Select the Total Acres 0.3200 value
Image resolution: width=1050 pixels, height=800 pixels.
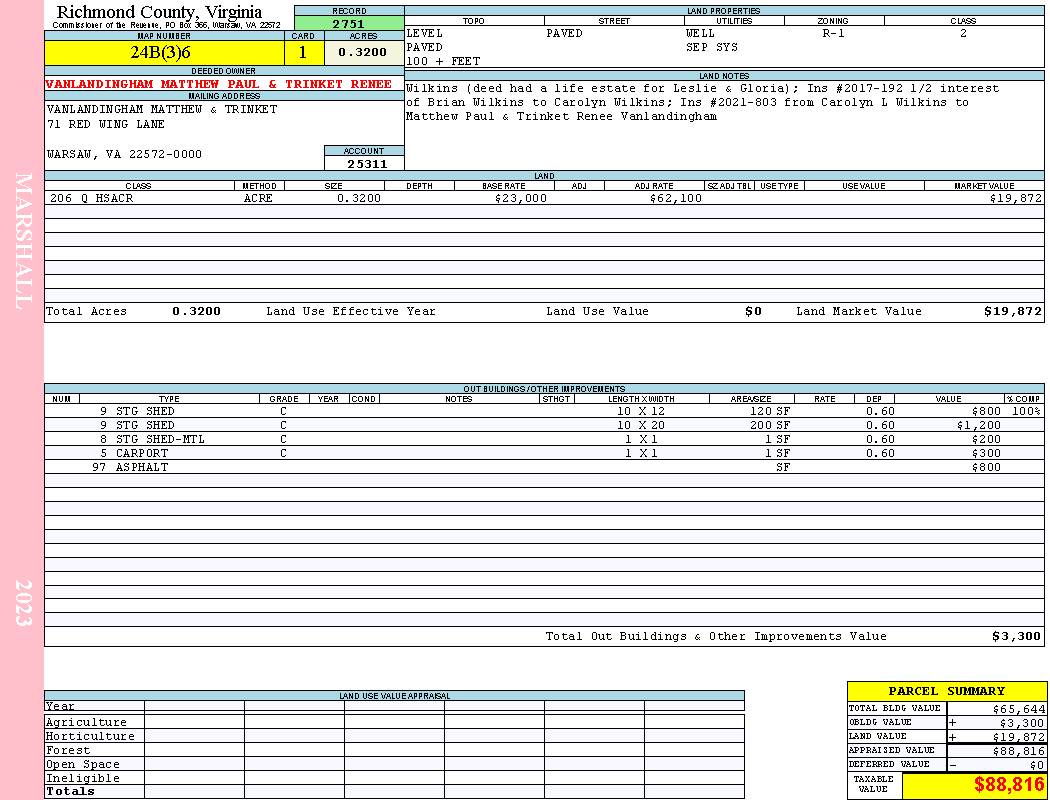(x=196, y=311)
